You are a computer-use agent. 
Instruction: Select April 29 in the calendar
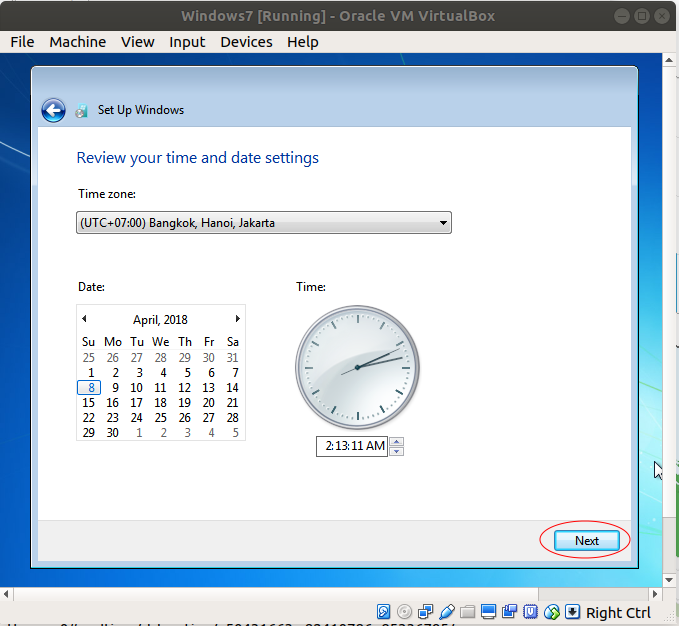(89, 432)
